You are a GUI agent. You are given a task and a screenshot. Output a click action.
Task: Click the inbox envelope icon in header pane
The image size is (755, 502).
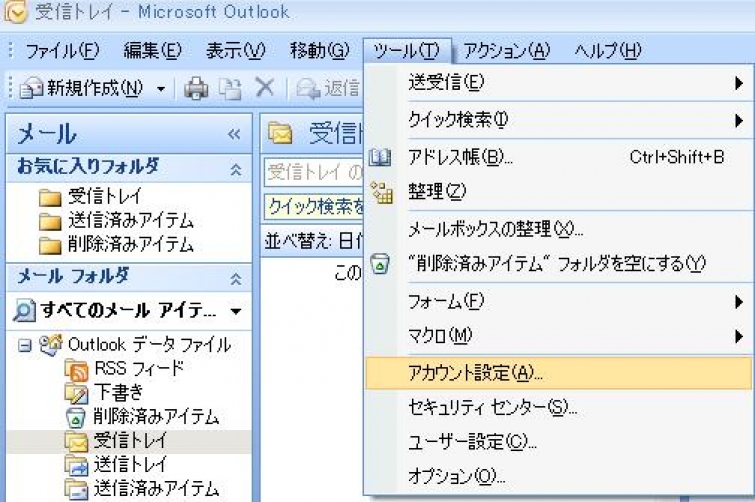click(280, 134)
